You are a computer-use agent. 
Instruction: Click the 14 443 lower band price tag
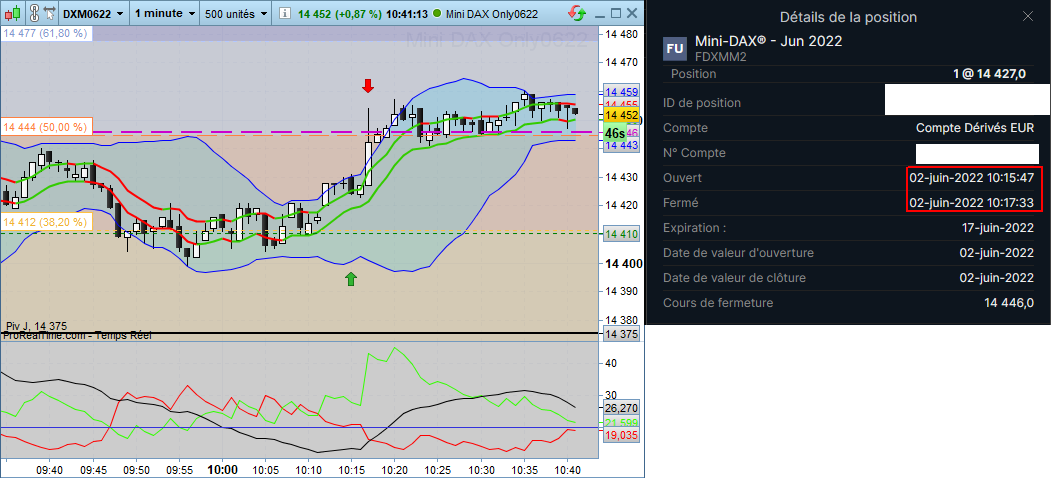coord(621,145)
